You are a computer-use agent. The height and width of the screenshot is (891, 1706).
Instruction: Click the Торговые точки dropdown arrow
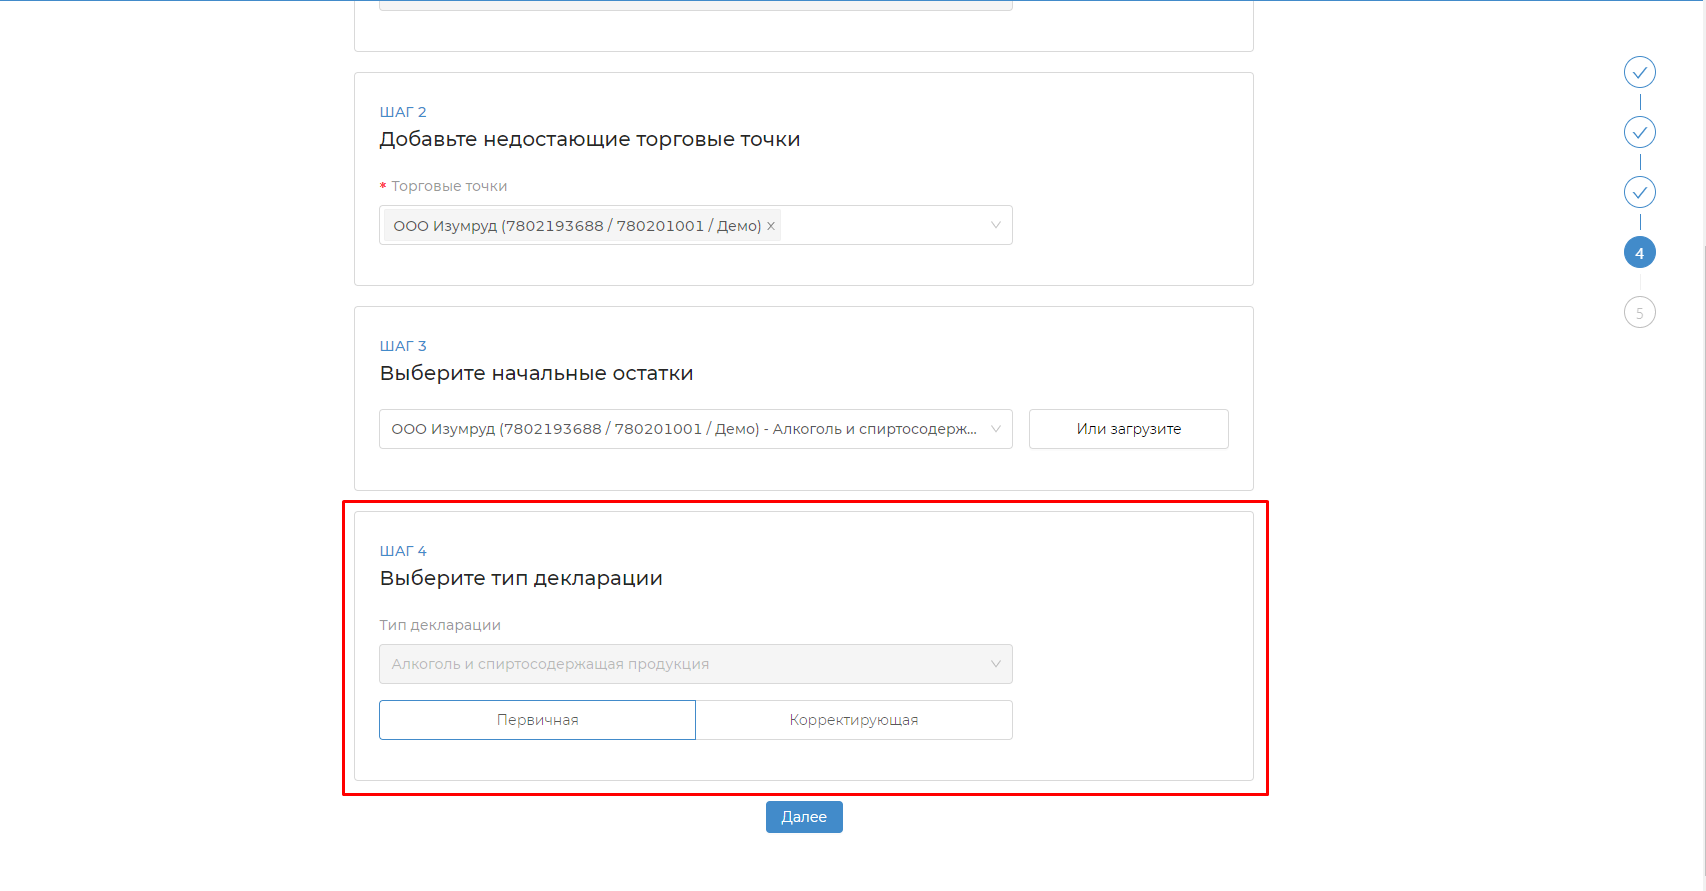point(995,225)
